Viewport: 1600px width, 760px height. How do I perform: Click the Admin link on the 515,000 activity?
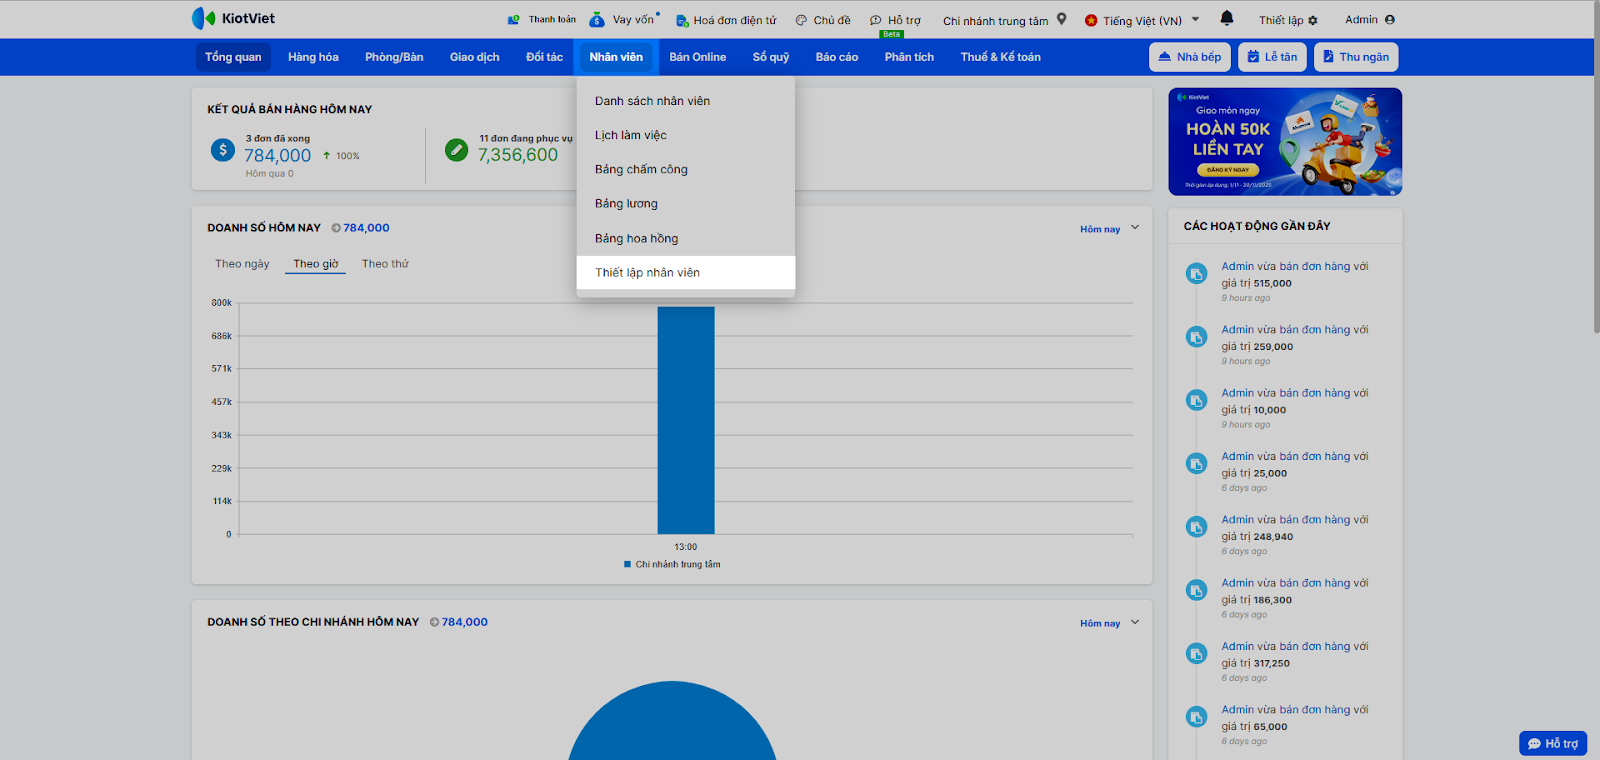[1237, 266]
